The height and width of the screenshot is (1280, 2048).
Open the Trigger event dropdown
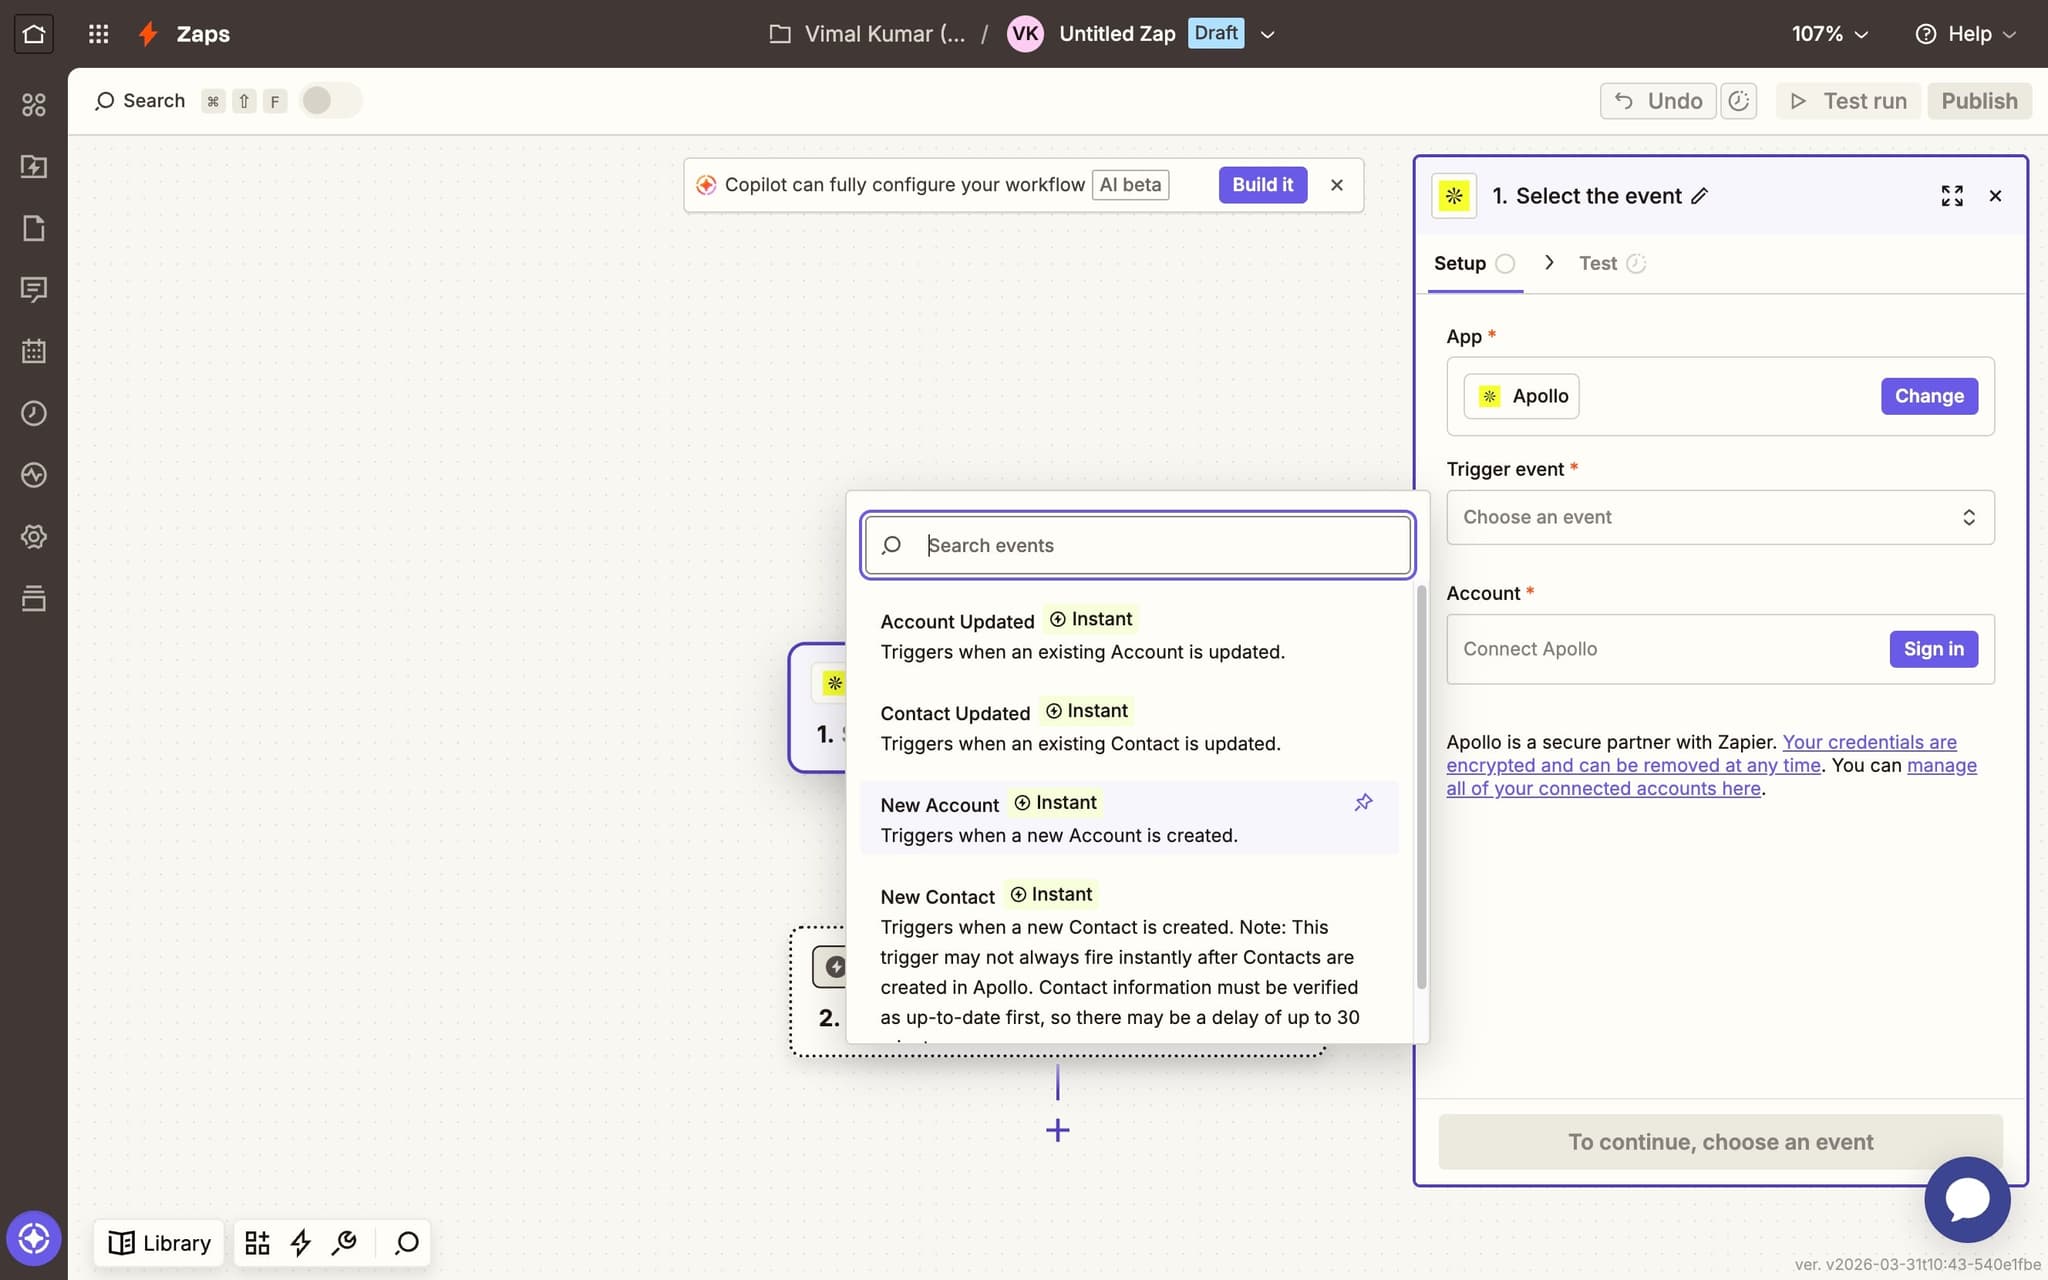[x=1719, y=517]
